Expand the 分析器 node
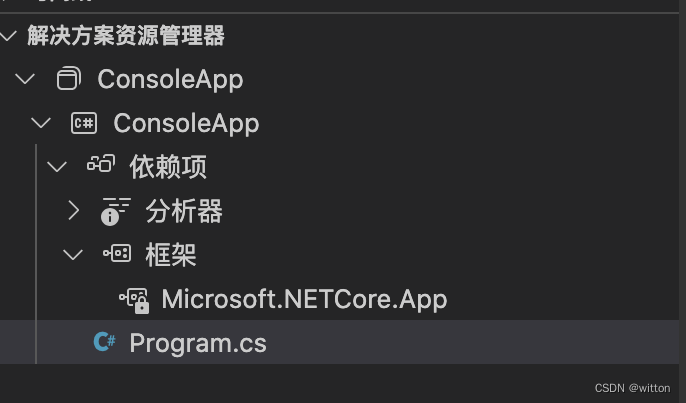 [x=73, y=210]
